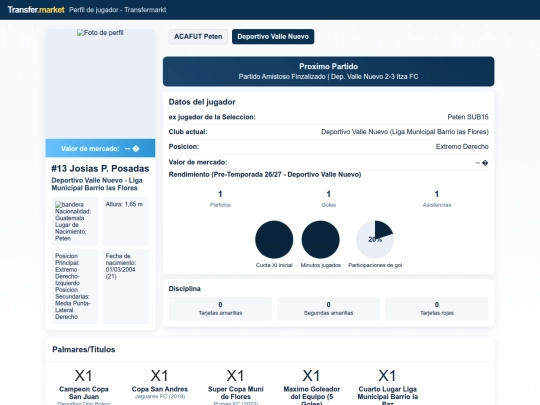Click the Super Copa Muni de Flores title

click(x=236, y=393)
